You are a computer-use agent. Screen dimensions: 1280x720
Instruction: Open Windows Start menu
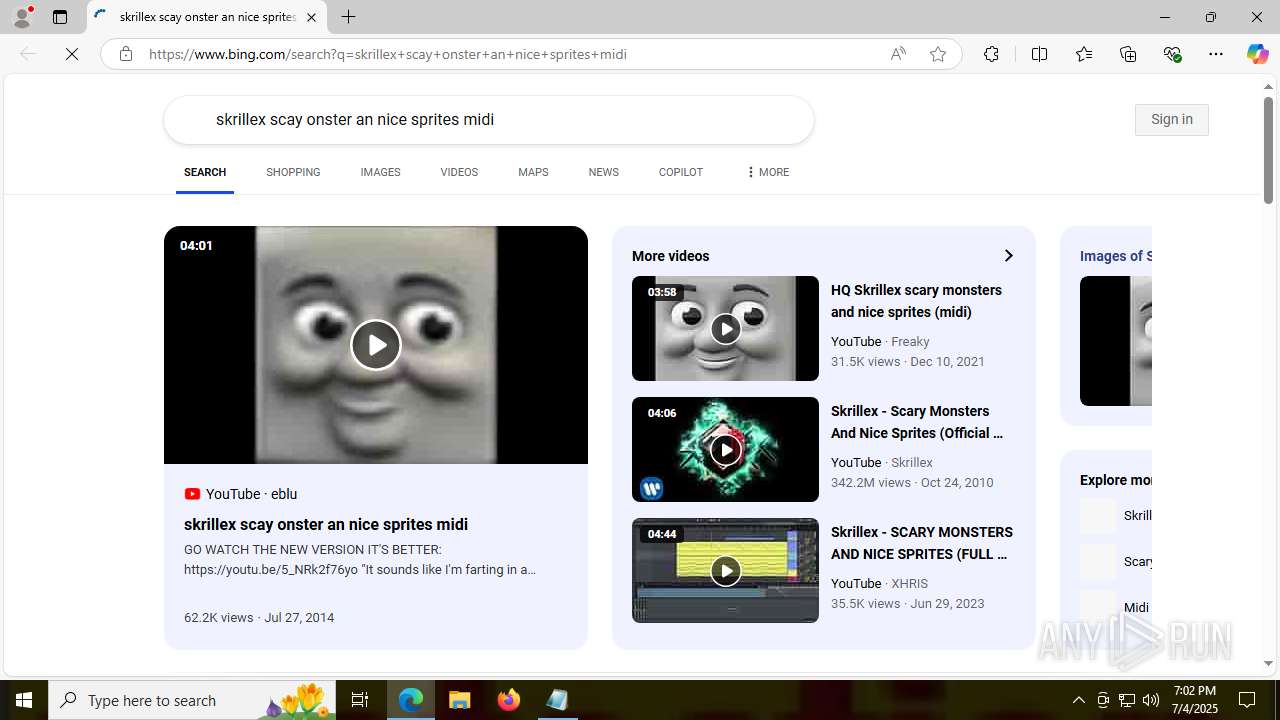pos(24,700)
